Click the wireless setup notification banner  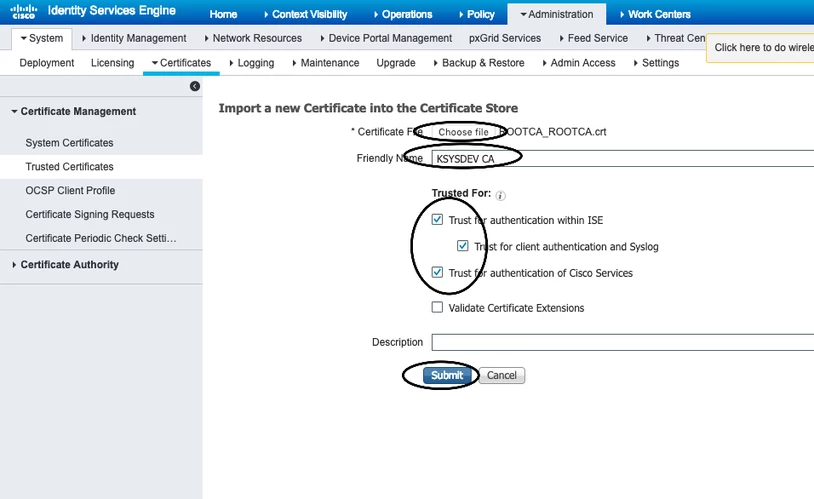pos(761,47)
